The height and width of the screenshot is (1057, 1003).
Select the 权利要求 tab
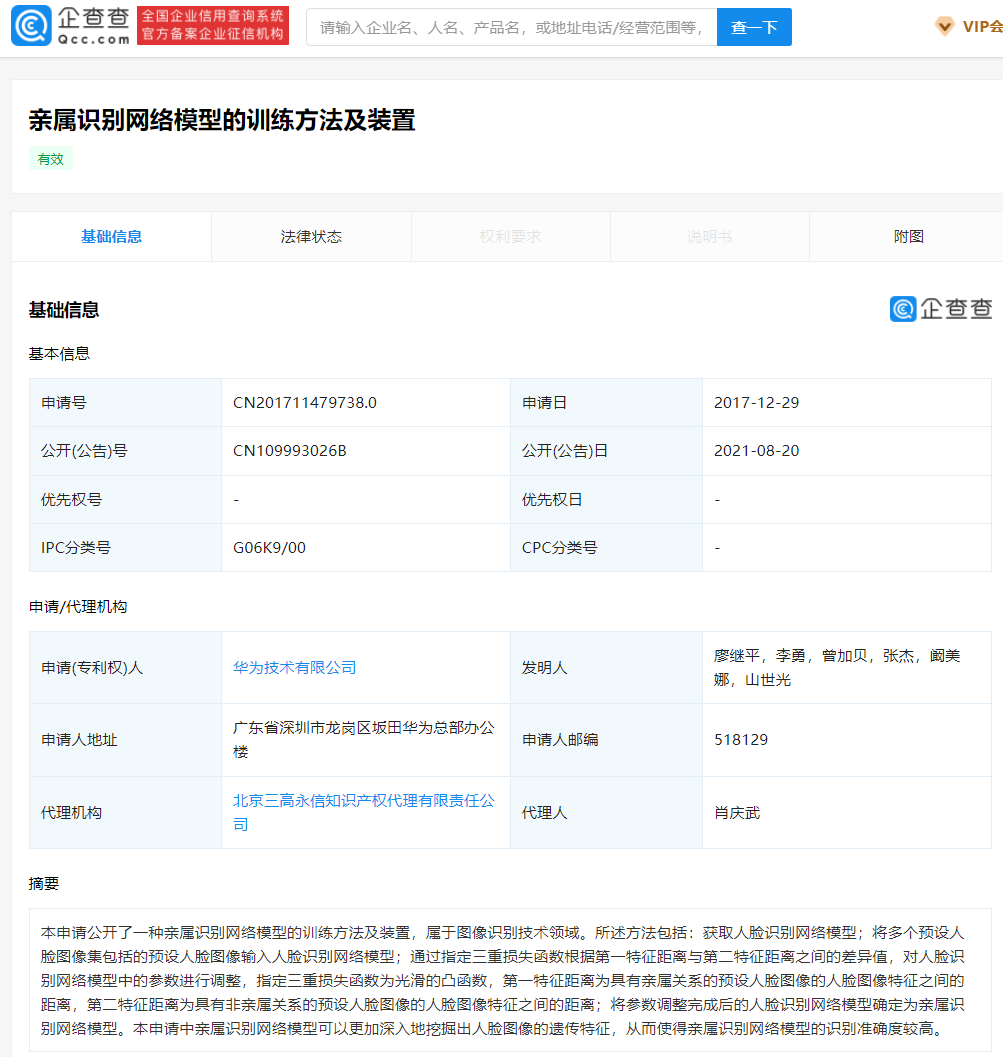tap(510, 237)
